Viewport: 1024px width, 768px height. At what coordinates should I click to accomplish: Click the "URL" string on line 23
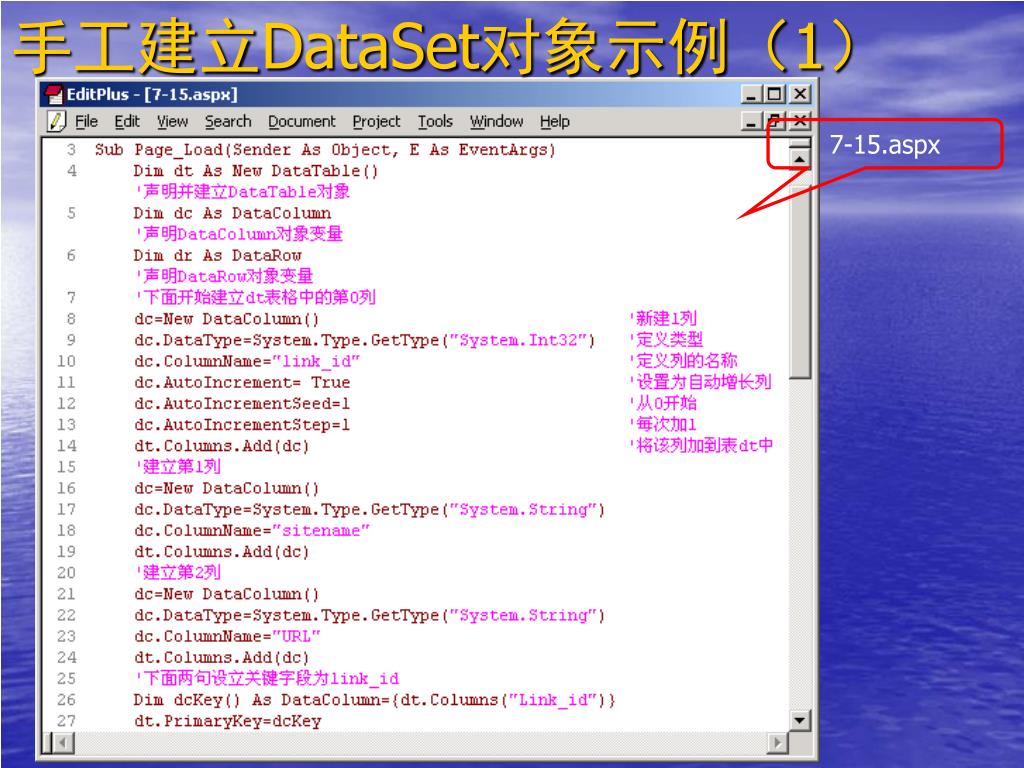tap(296, 636)
